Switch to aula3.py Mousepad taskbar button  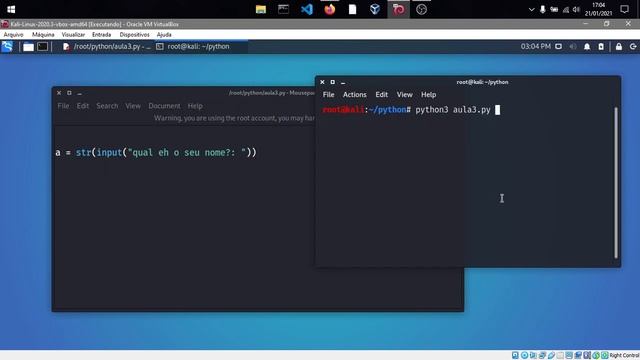107,47
